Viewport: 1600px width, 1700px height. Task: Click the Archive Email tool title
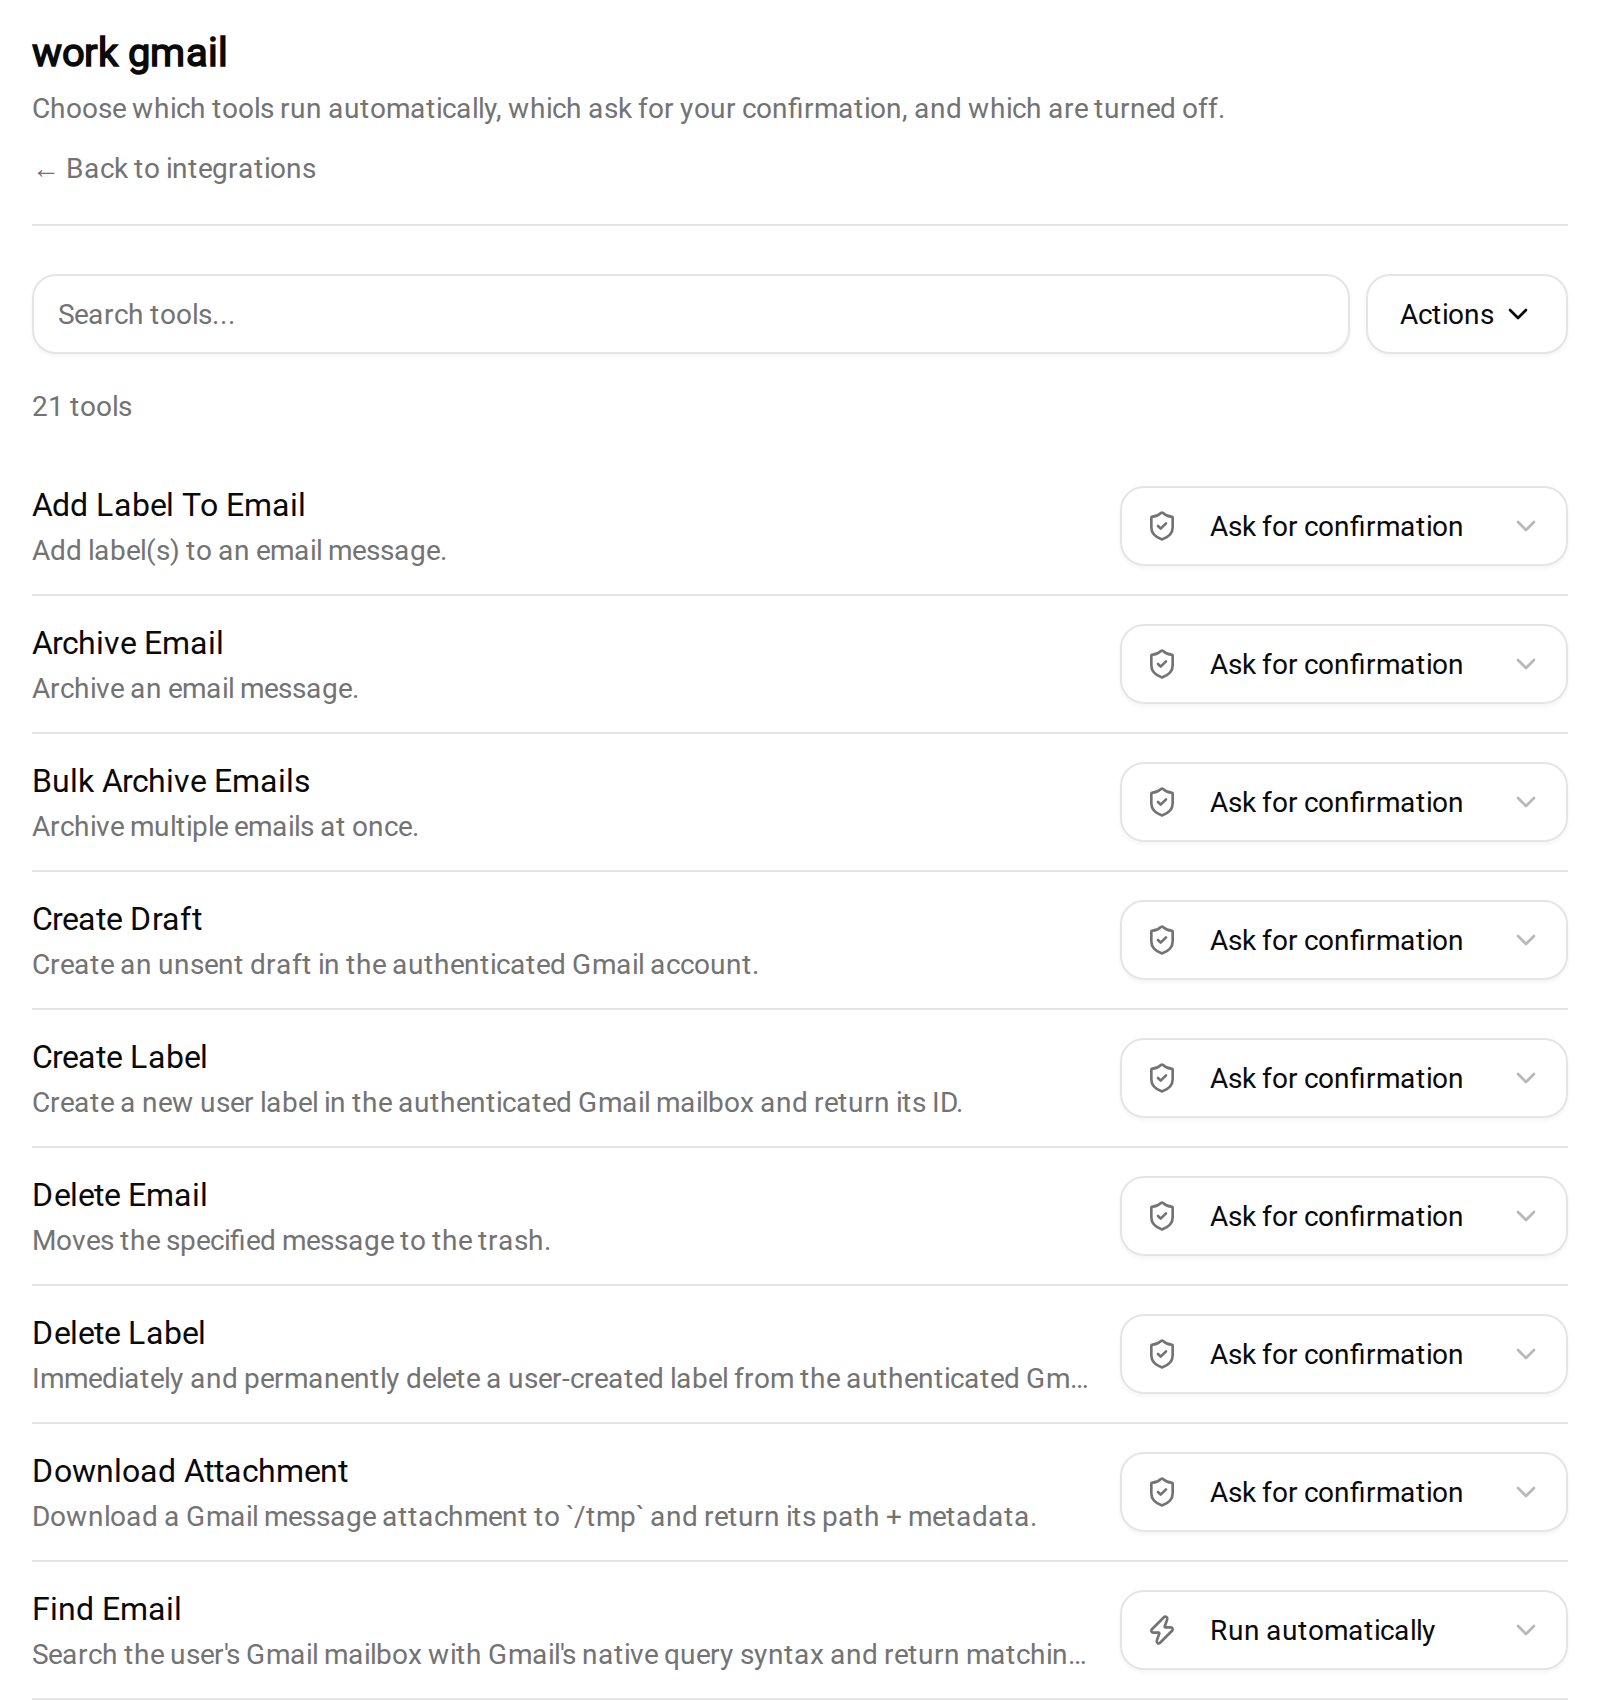[x=128, y=643]
